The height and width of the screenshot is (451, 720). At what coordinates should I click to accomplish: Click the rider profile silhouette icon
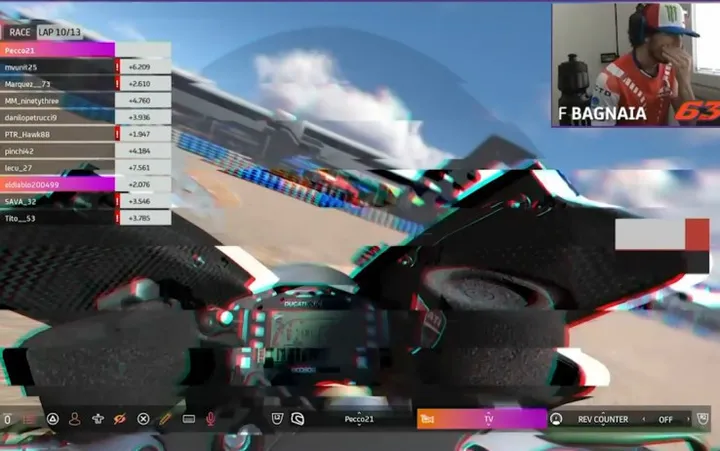pyautogui.click(x=75, y=419)
